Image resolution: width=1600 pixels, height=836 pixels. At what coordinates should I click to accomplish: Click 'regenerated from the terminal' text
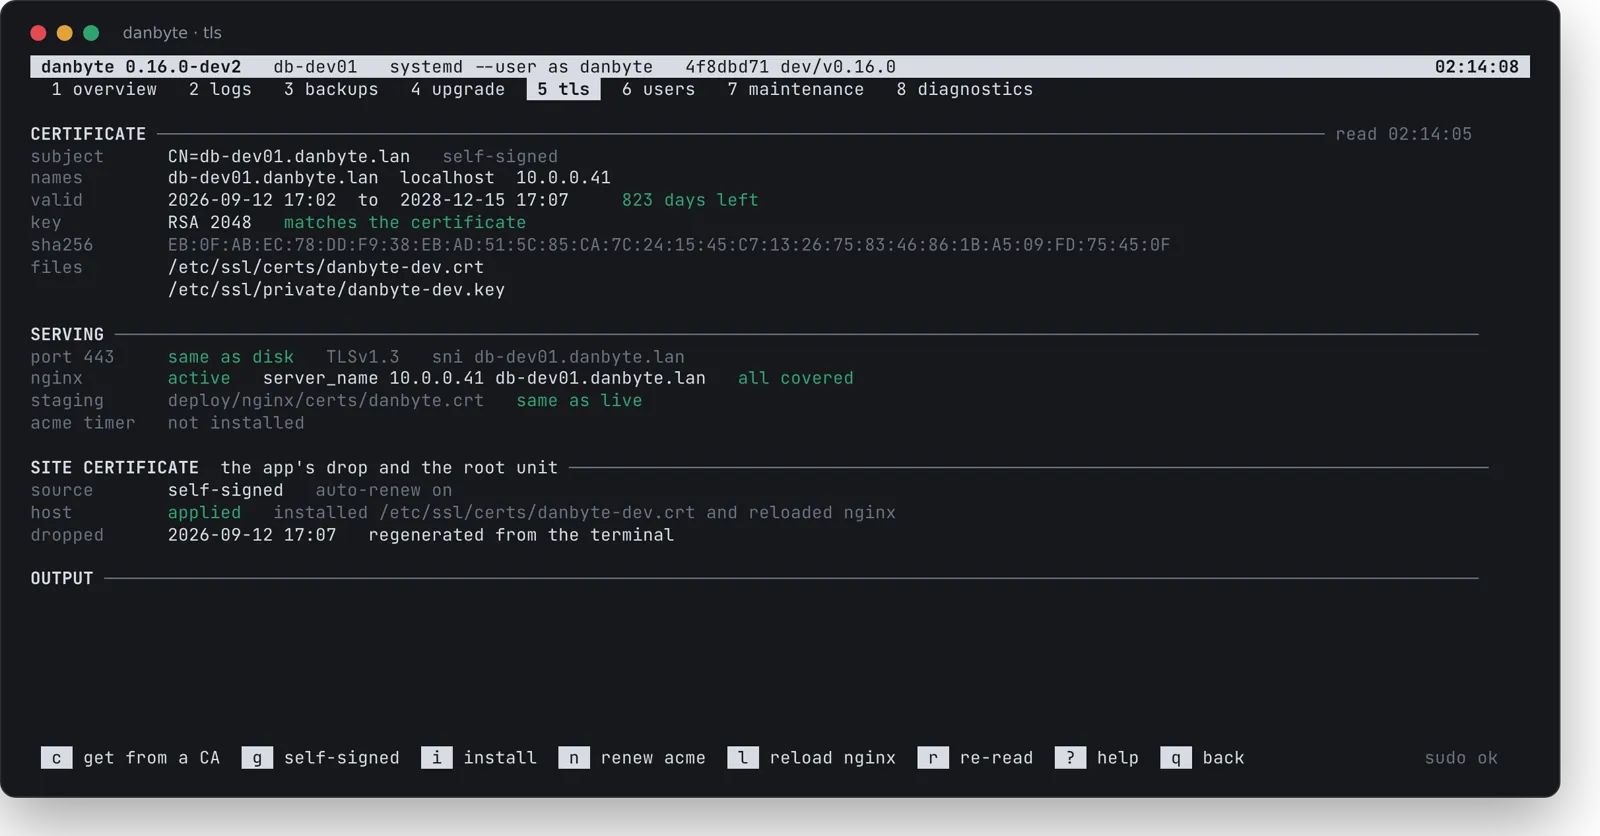[521, 535]
